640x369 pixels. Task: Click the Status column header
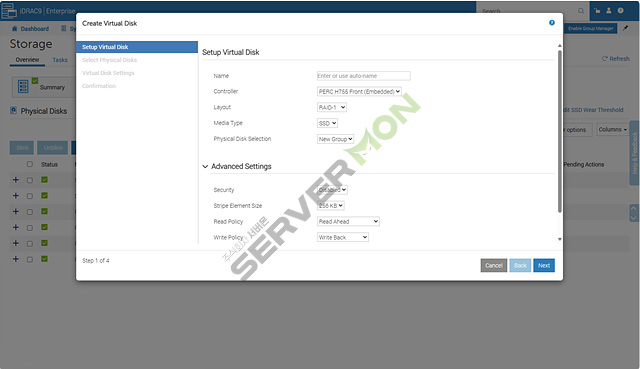(49, 164)
